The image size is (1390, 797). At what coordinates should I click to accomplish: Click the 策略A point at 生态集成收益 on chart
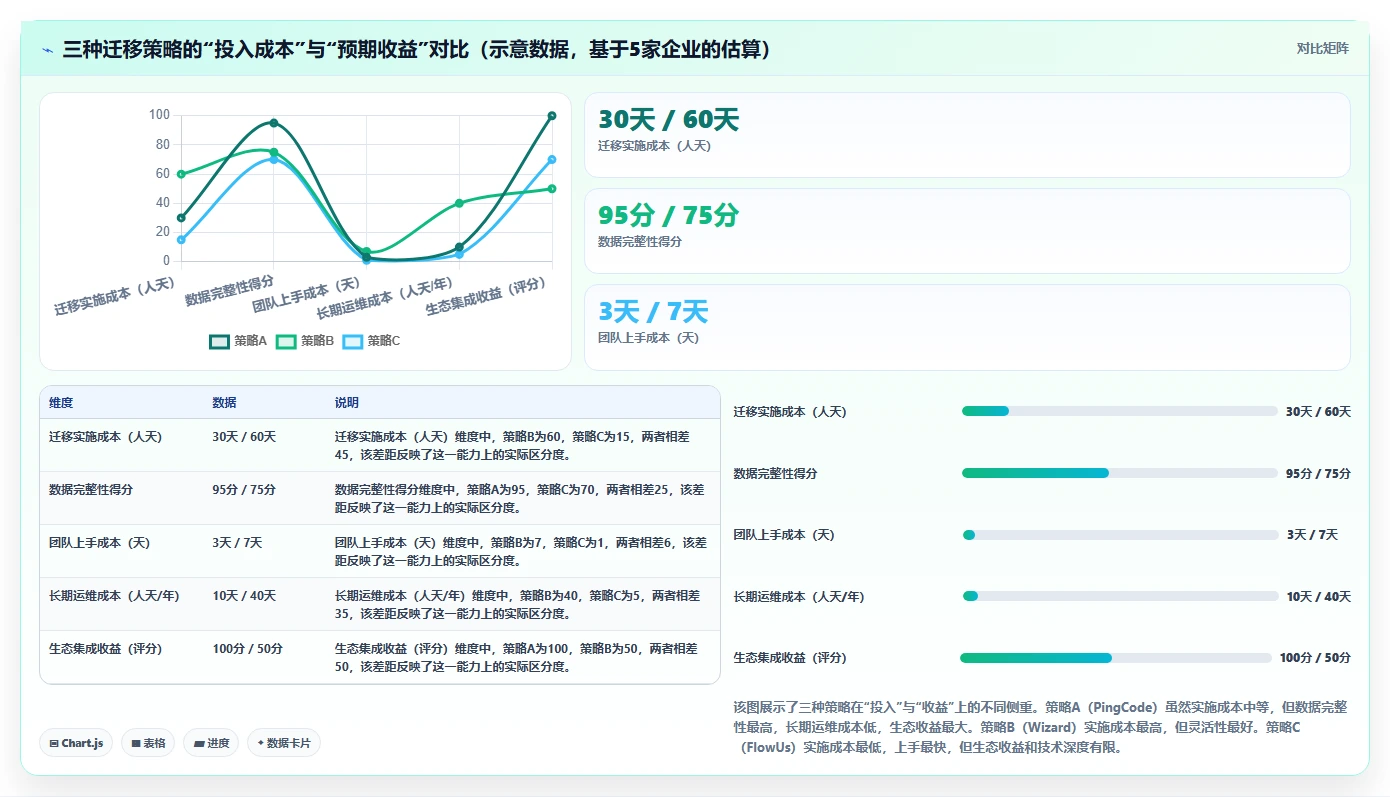tap(552, 116)
